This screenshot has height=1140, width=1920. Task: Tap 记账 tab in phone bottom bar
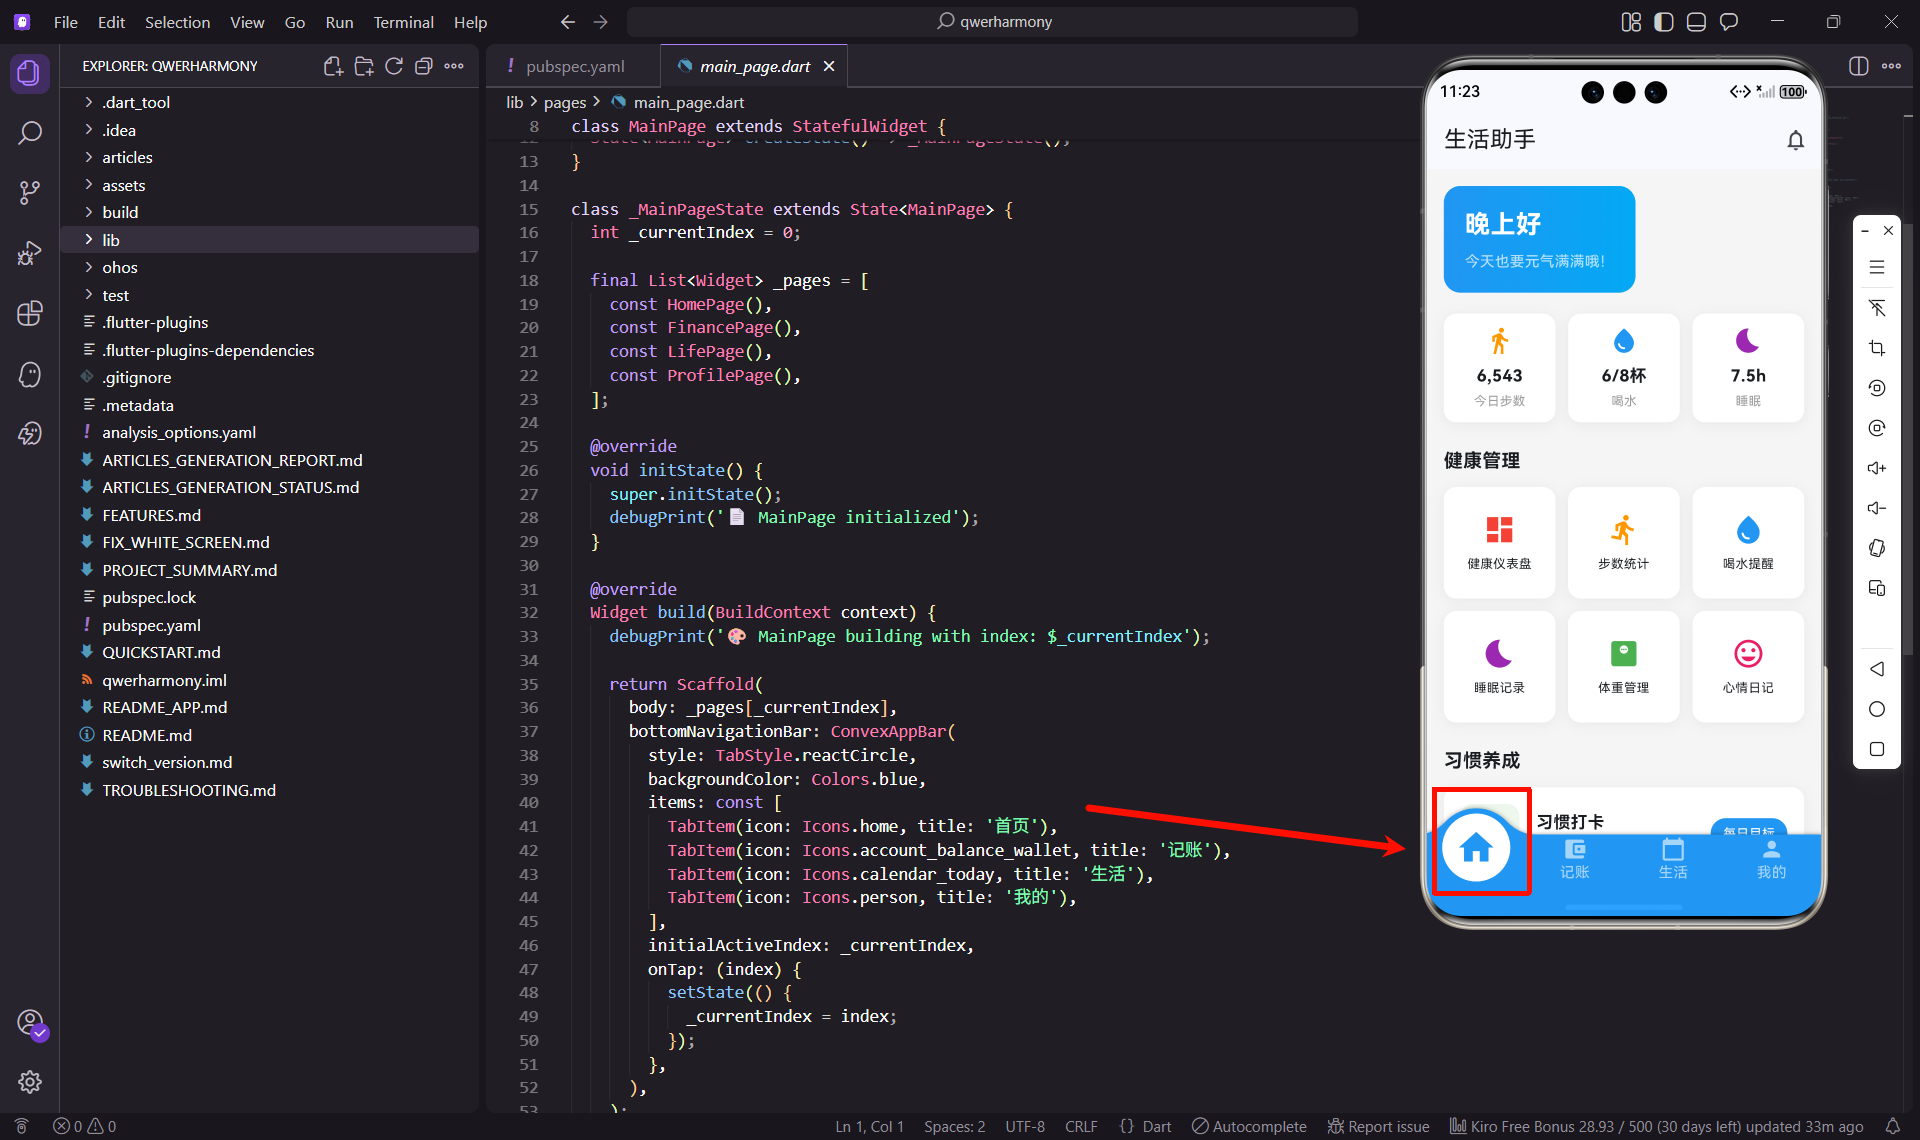click(x=1574, y=858)
